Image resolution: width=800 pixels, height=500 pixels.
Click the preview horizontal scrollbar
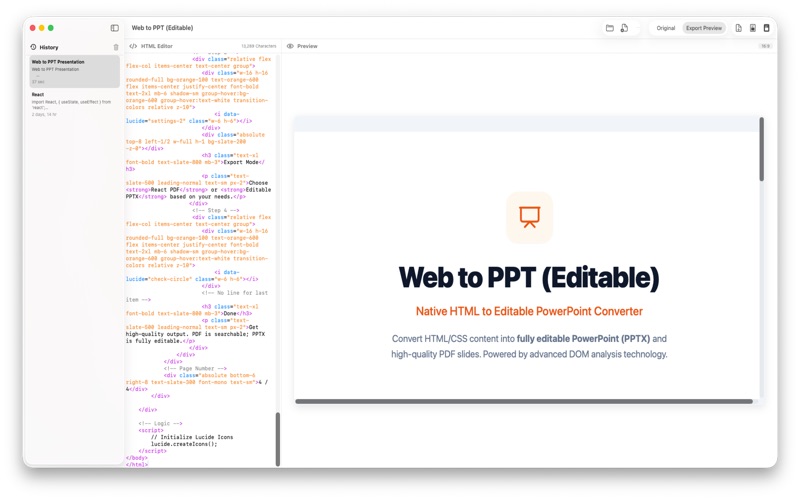click(523, 402)
